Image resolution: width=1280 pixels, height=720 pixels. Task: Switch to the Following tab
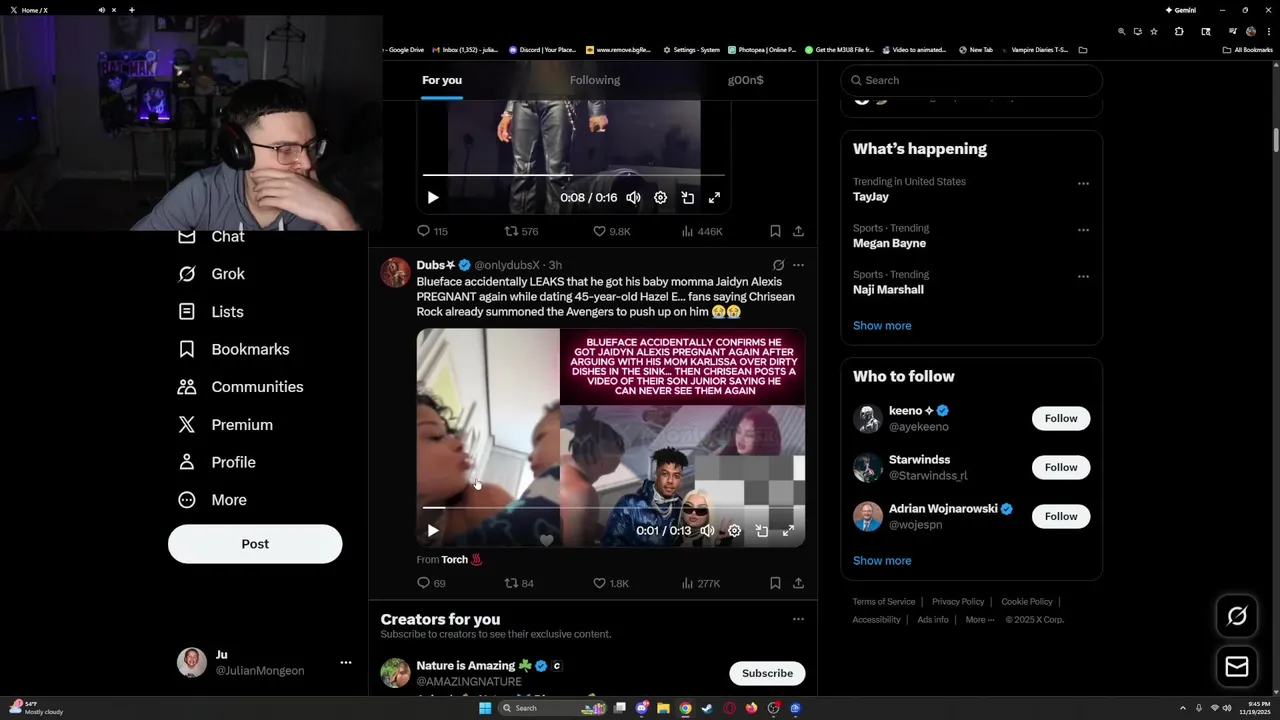point(595,80)
